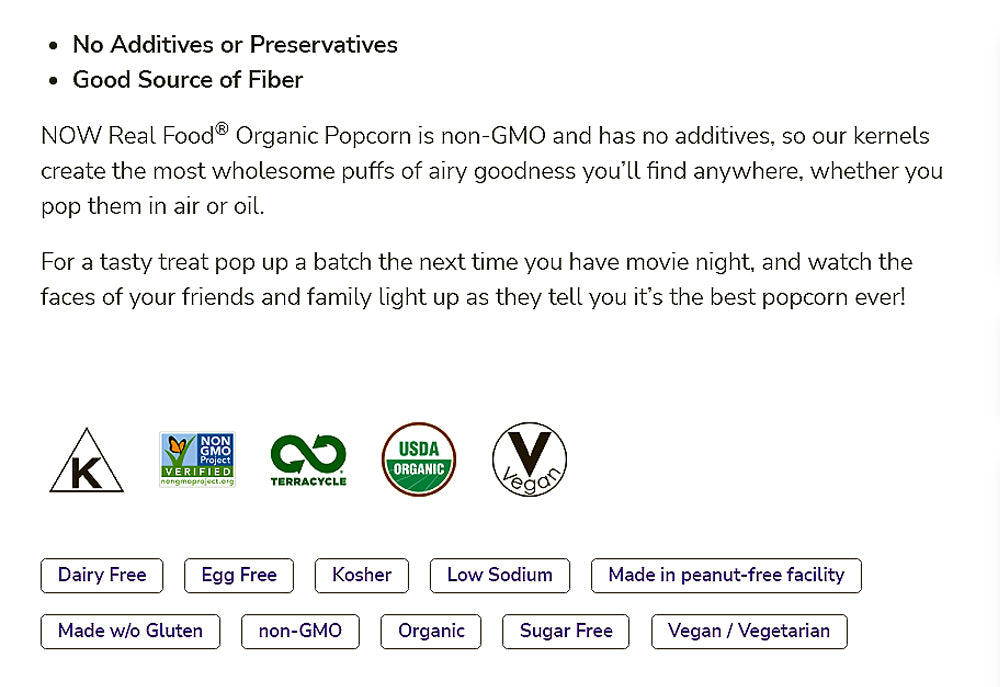Click the NOW Real Food description paragraph
Image resolution: width=1000 pixels, height=687 pixels.
pyautogui.click(x=490, y=171)
